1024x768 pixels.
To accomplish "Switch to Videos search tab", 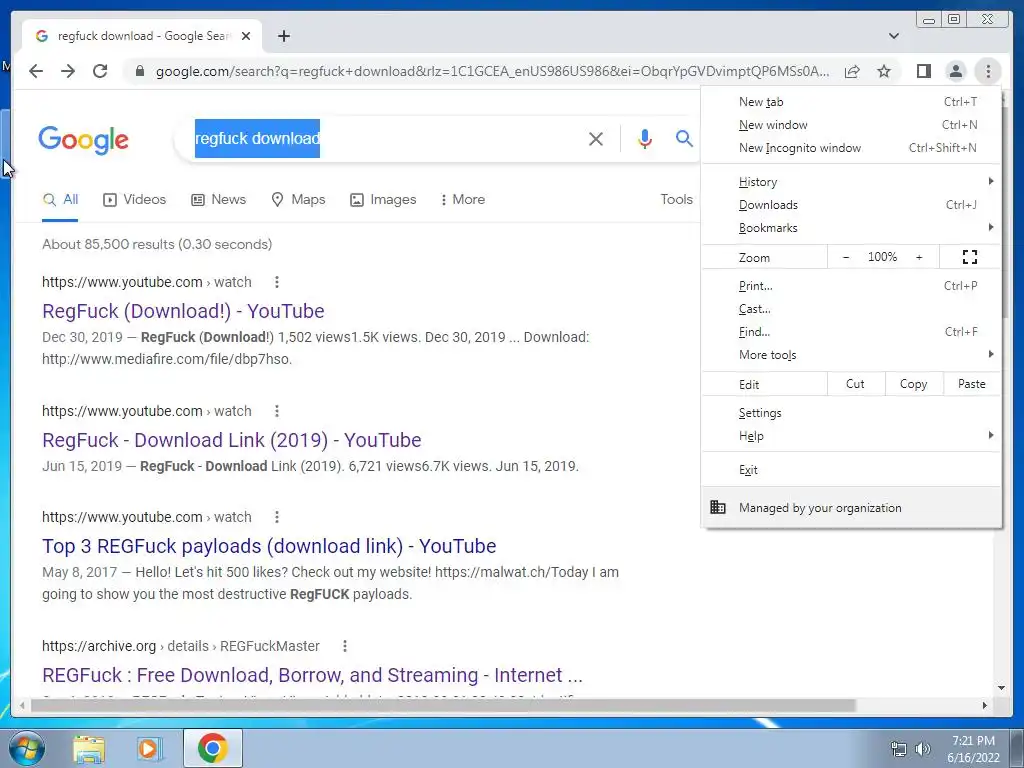I will pos(135,199).
